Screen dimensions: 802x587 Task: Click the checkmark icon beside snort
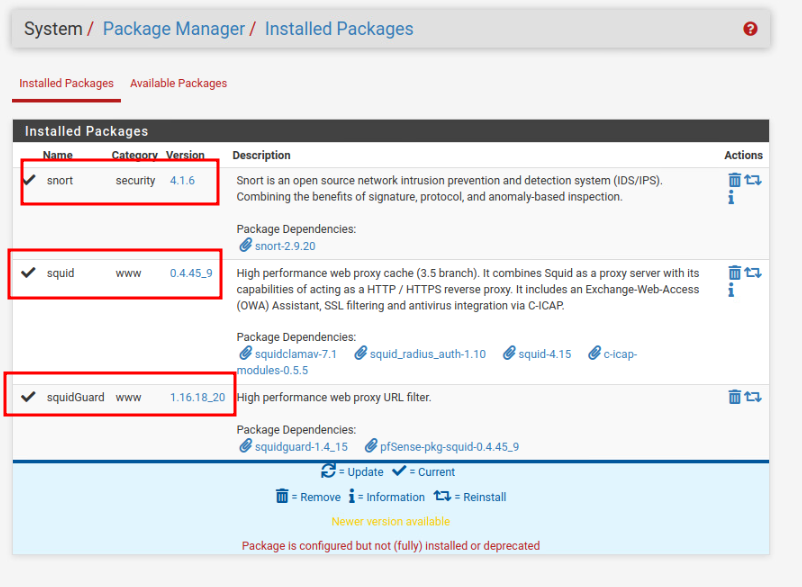tap(29, 179)
